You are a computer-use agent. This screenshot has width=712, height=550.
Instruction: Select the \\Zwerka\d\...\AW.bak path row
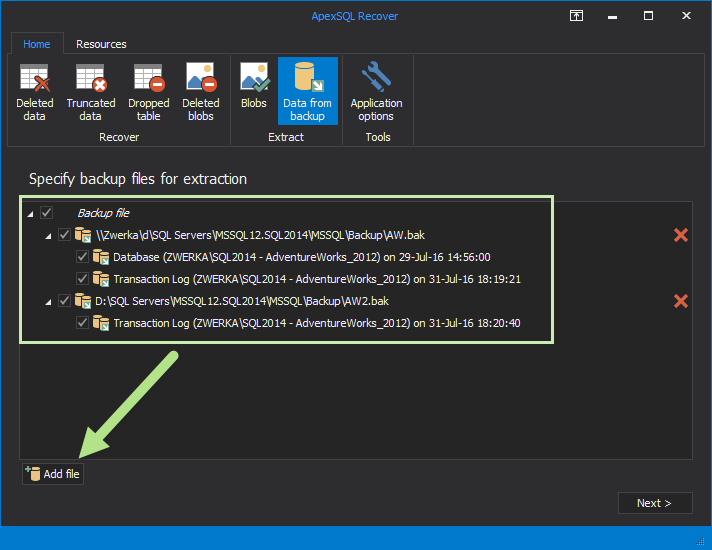[x=260, y=235]
